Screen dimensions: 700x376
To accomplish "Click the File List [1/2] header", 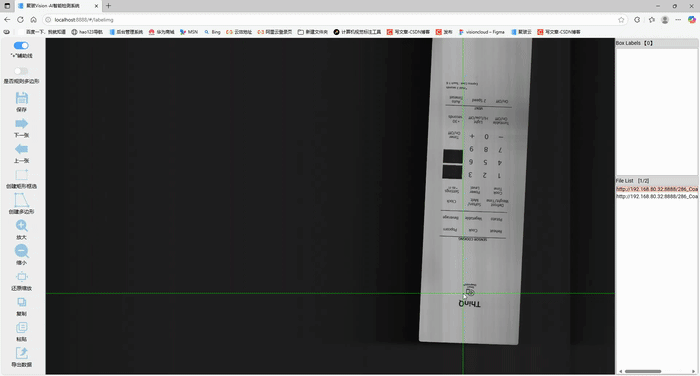I will (657, 181).
